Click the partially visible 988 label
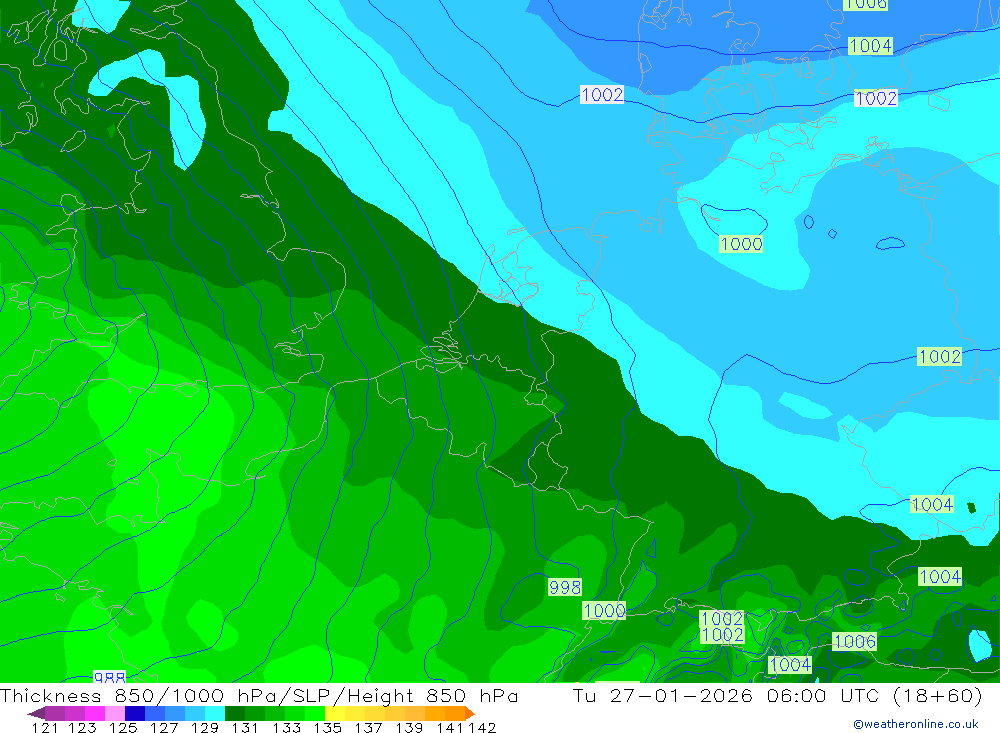1000x733 pixels. coord(110,677)
